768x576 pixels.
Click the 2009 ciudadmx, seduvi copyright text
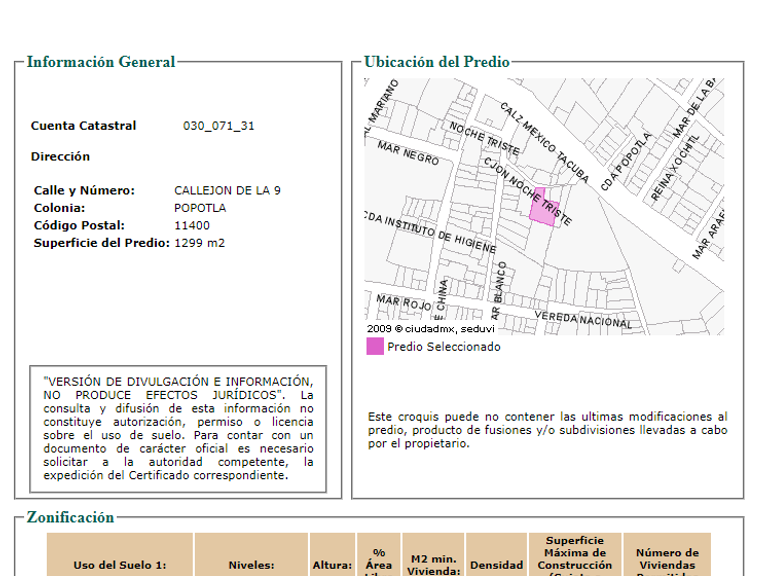tap(431, 329)
